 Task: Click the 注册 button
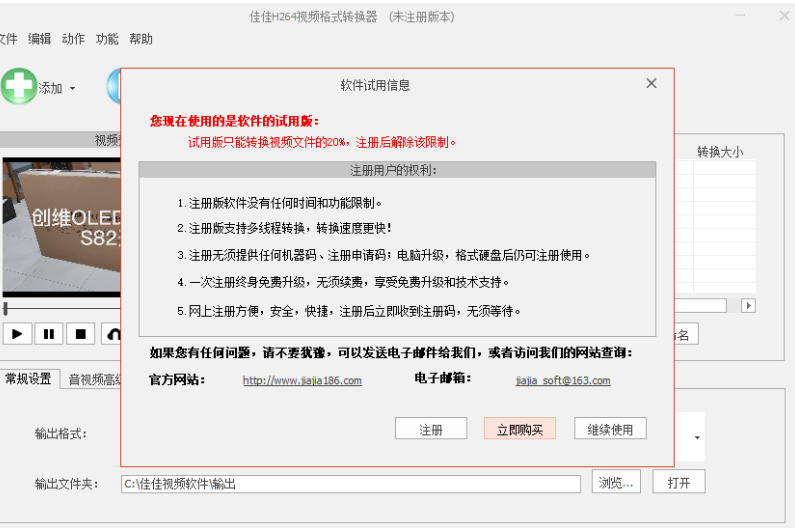tap(431, 429)
